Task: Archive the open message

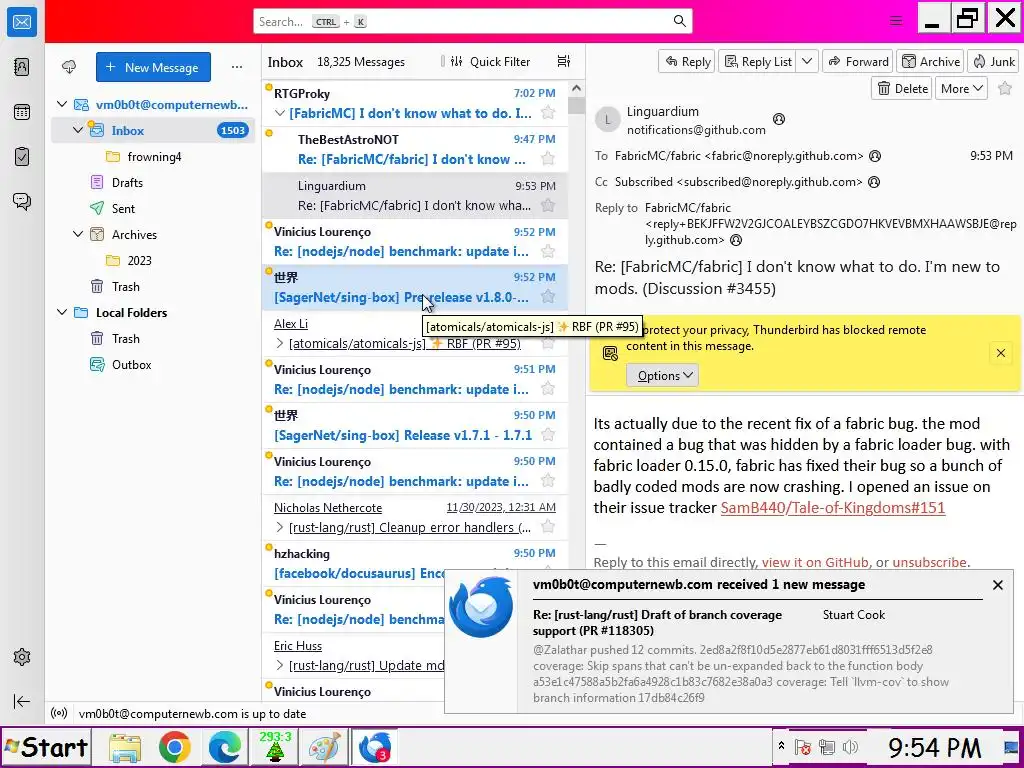Action: pyautogui.click(x=931, y=61)
